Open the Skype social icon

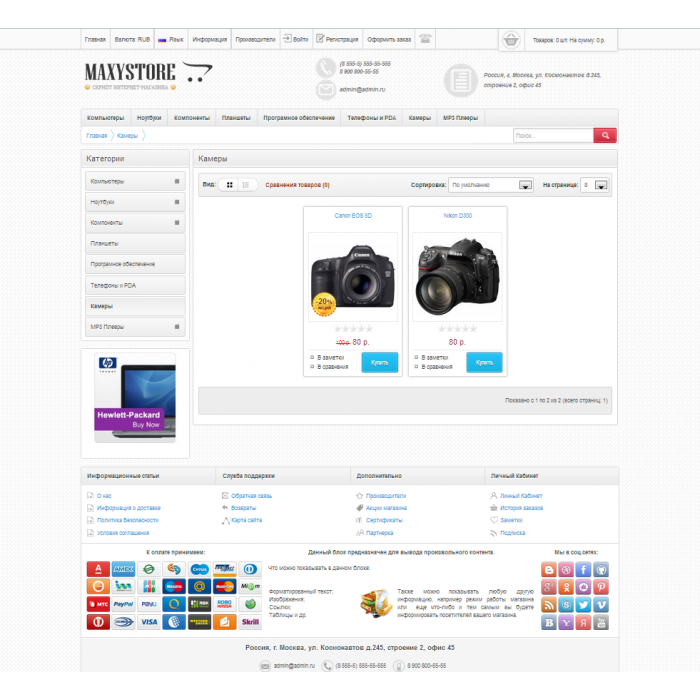pyautogui.click(x=566, y=605)
